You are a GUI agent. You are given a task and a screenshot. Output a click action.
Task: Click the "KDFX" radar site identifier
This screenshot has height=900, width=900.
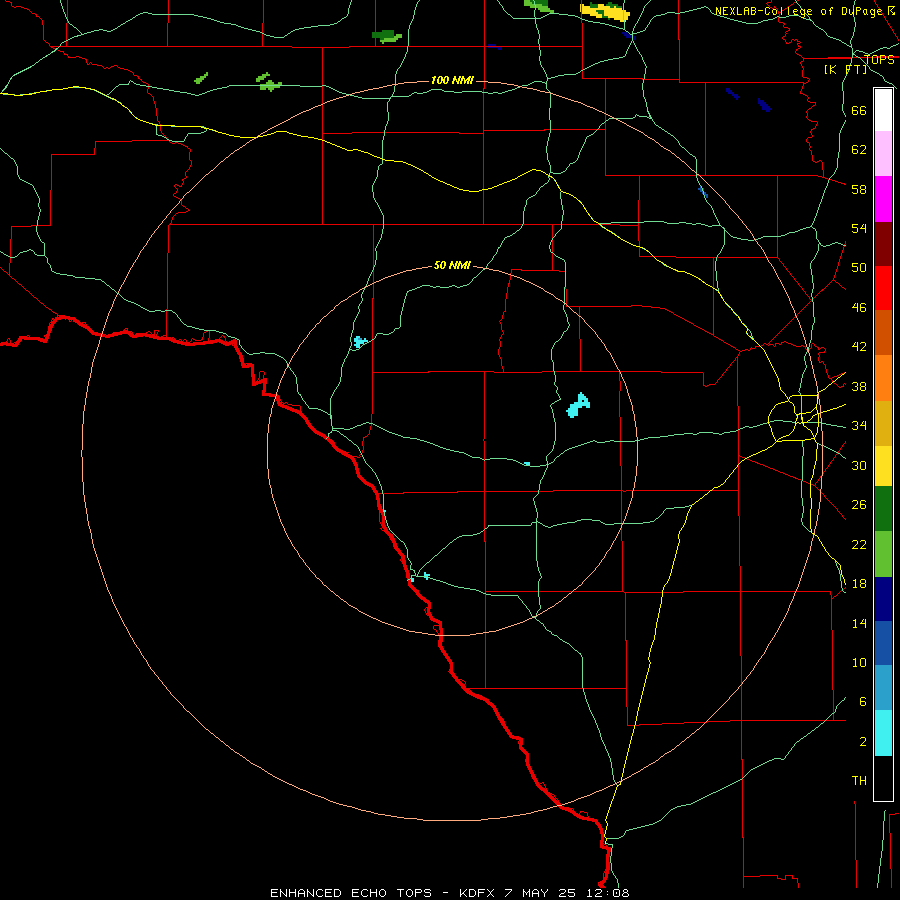pyautogui.click(x=477, y=893)
